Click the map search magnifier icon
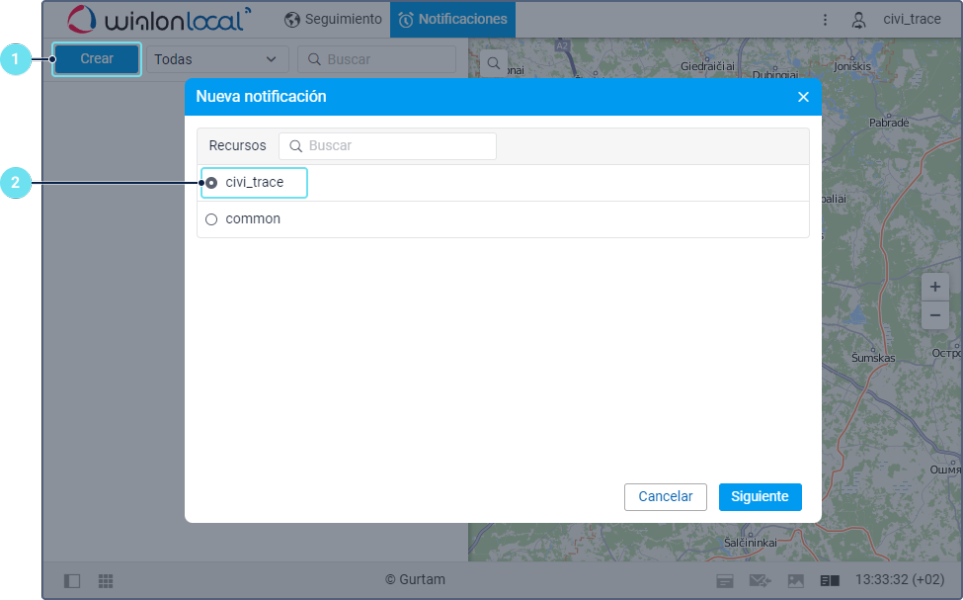Screen dimensions: 963x600 (494, 64)
